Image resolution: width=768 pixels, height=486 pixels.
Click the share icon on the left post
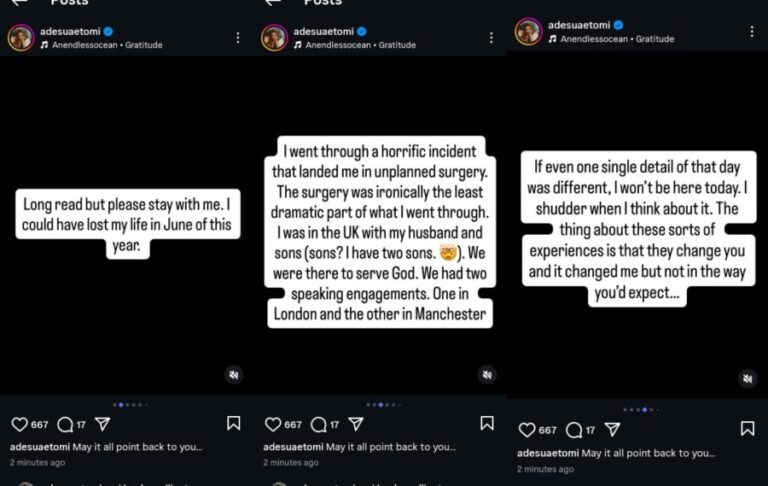point(101,424)
